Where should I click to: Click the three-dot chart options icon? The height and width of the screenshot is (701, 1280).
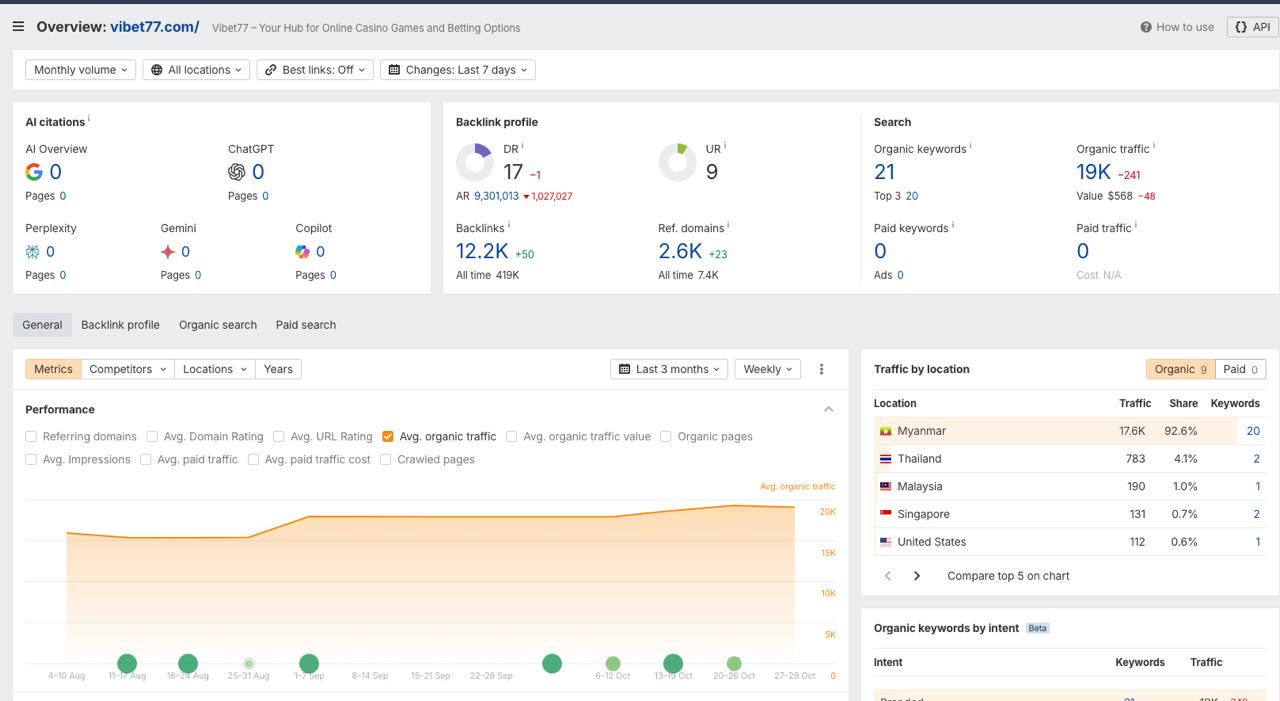[821, 369]
